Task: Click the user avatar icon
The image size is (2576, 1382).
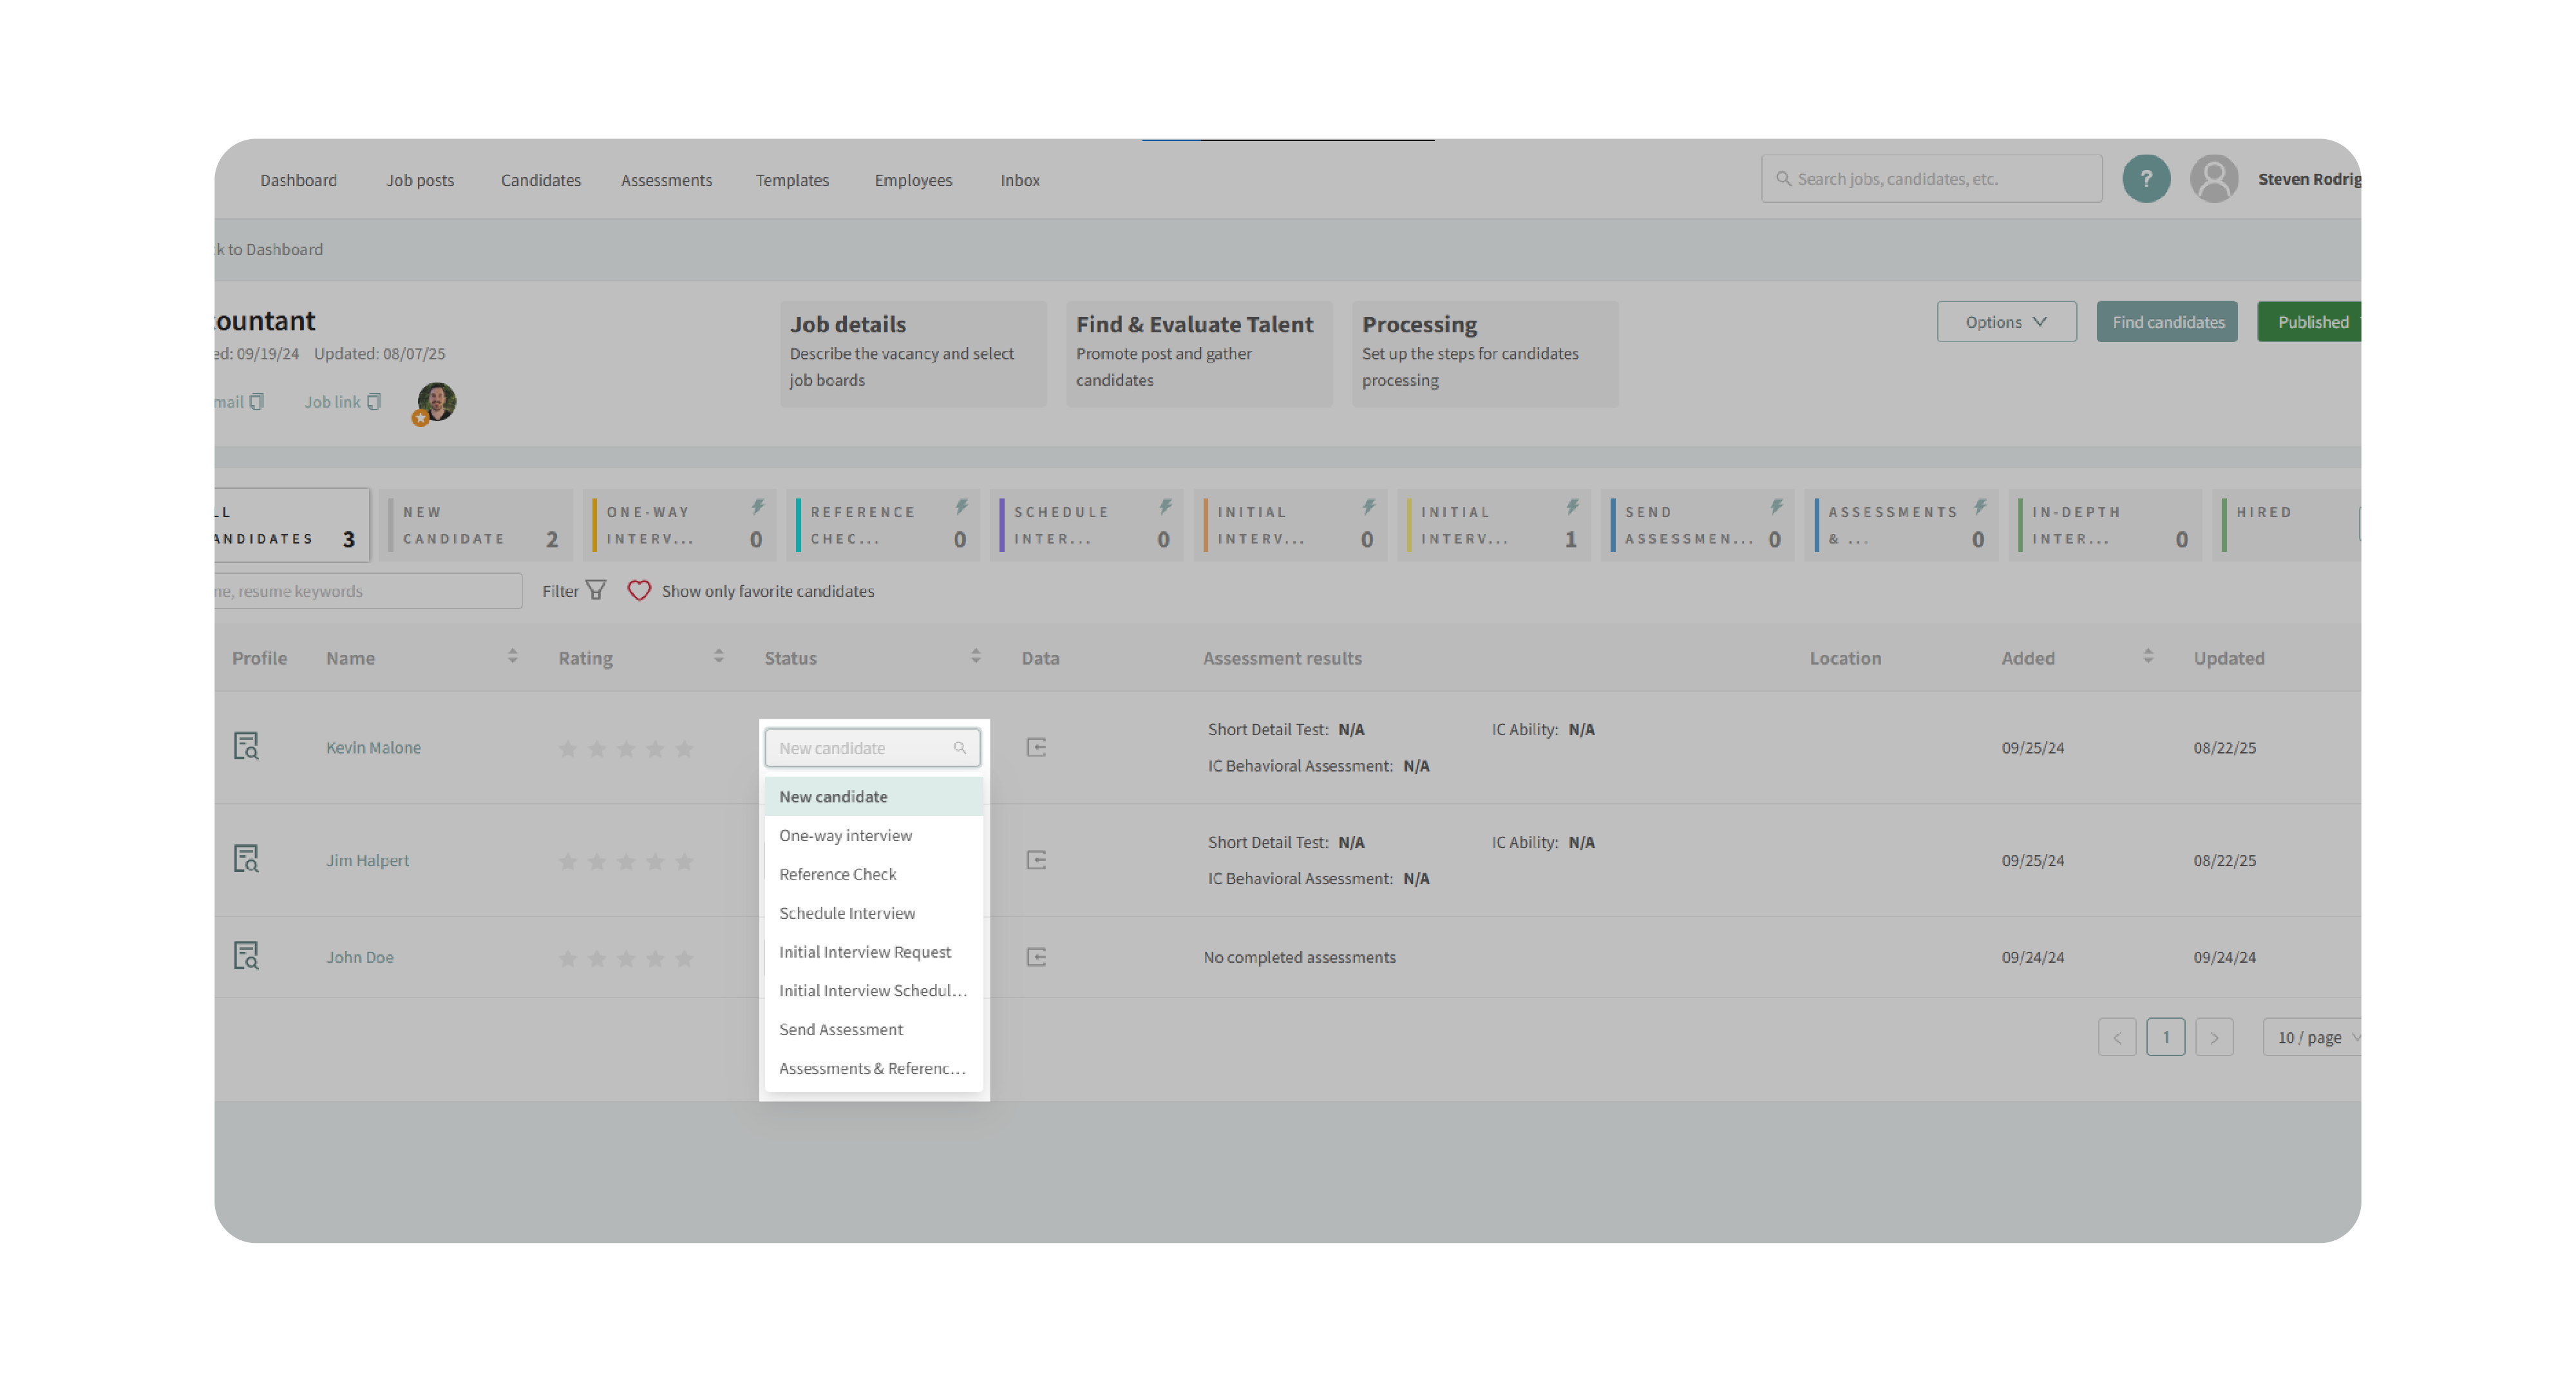Action: [2214, 180]
